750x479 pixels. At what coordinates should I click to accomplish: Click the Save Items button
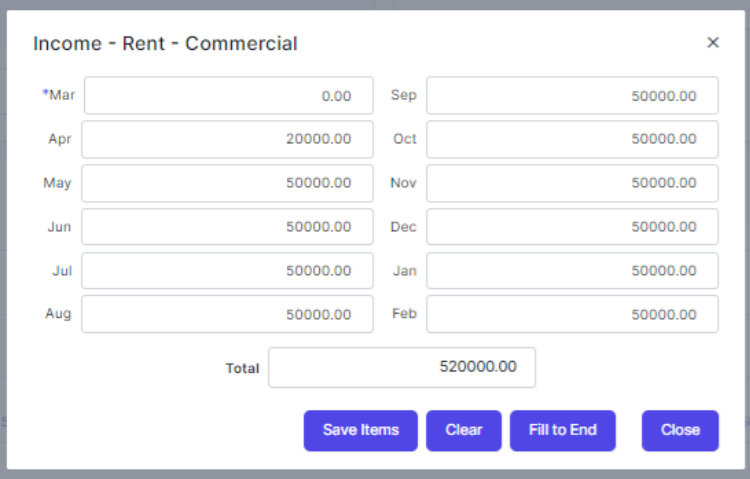pyautogui.click(x=361, y=430)
